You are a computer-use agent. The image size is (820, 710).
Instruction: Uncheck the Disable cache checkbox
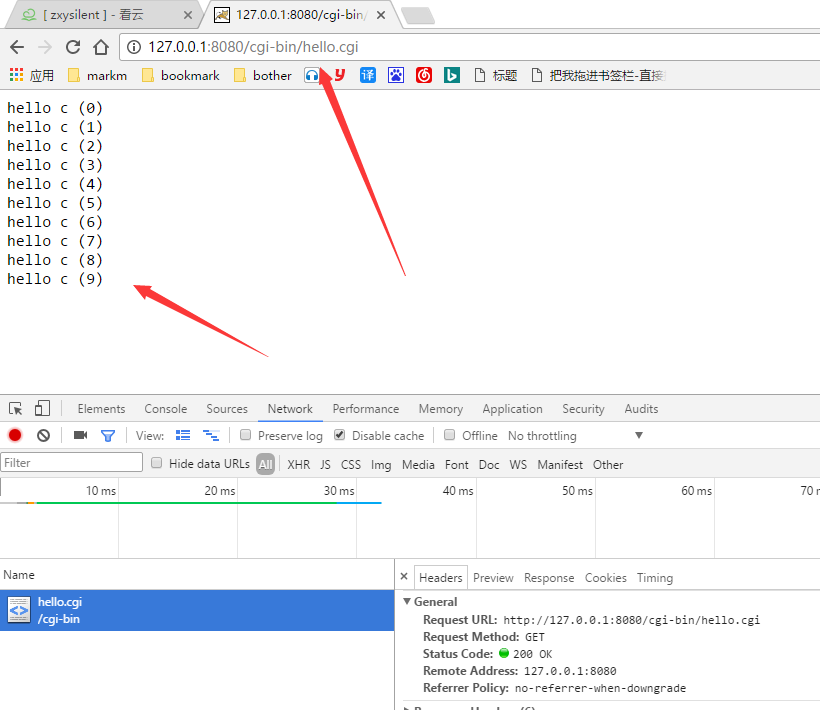[x=340, y=436]
